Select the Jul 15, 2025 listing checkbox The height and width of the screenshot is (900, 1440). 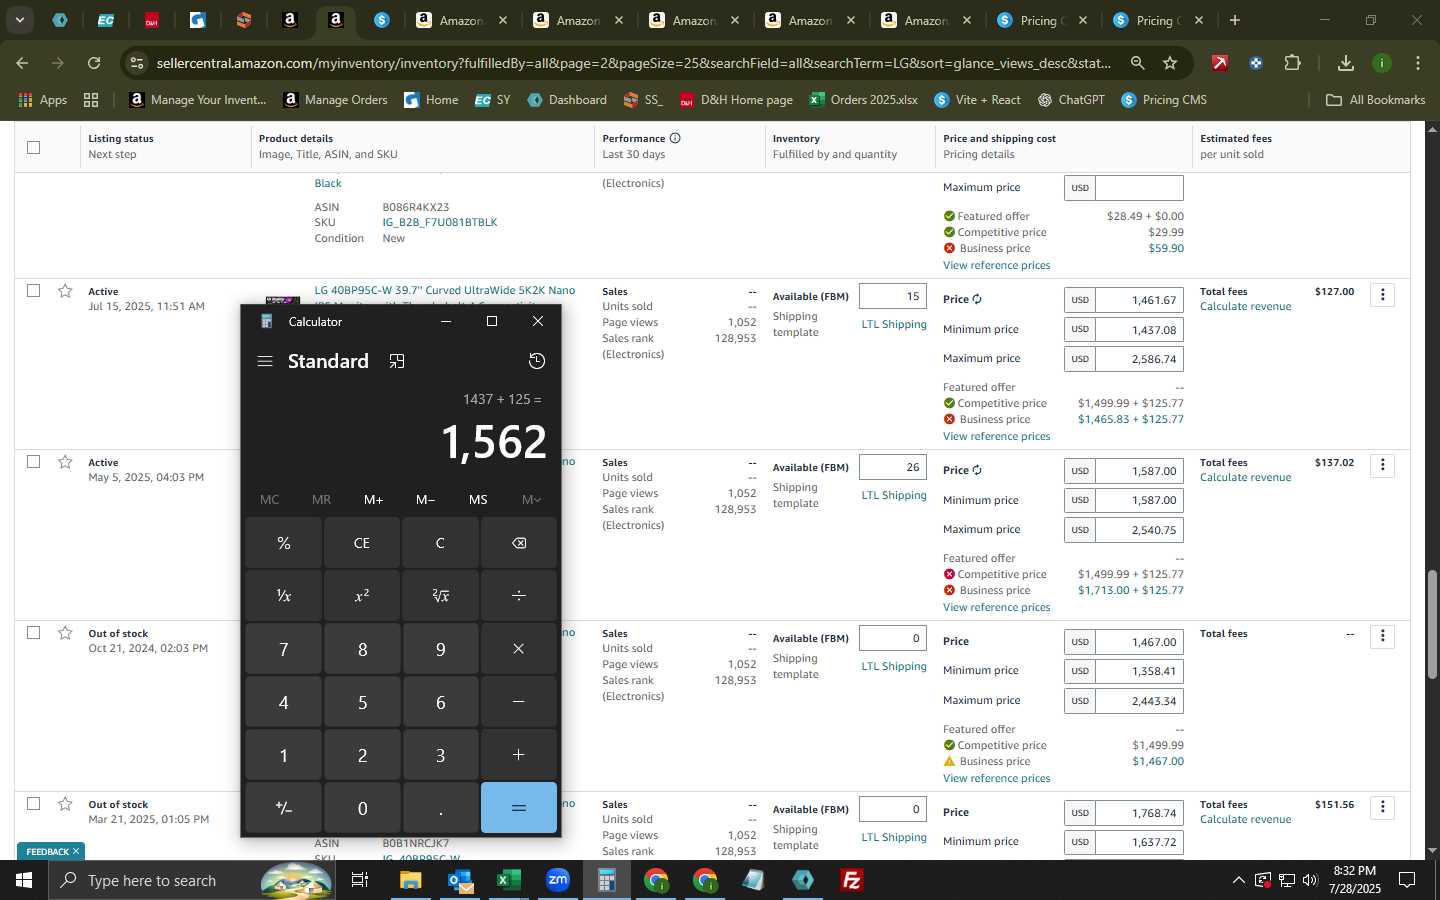(33, 290)
